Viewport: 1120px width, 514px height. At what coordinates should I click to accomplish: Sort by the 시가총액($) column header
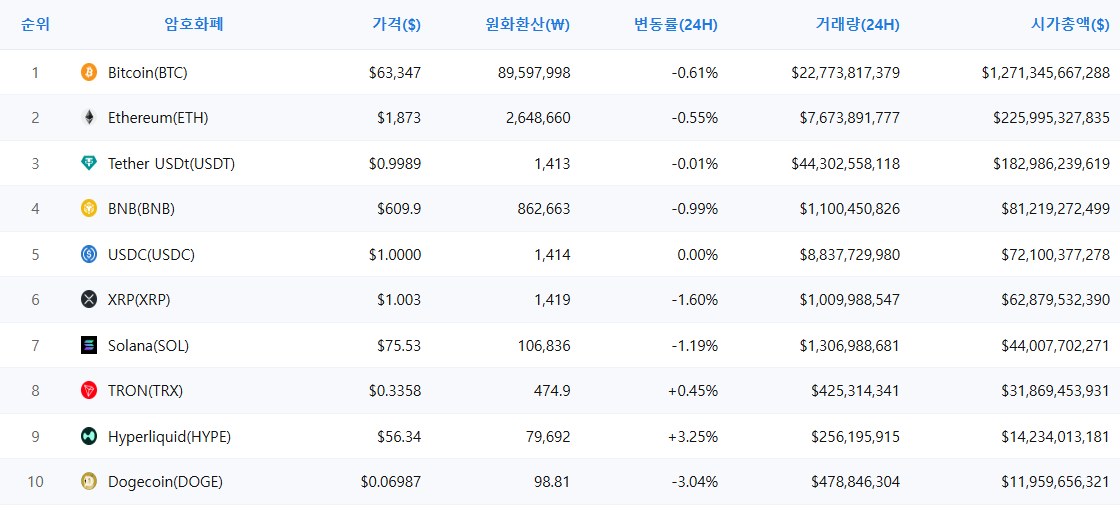[x=1070, y=24]
